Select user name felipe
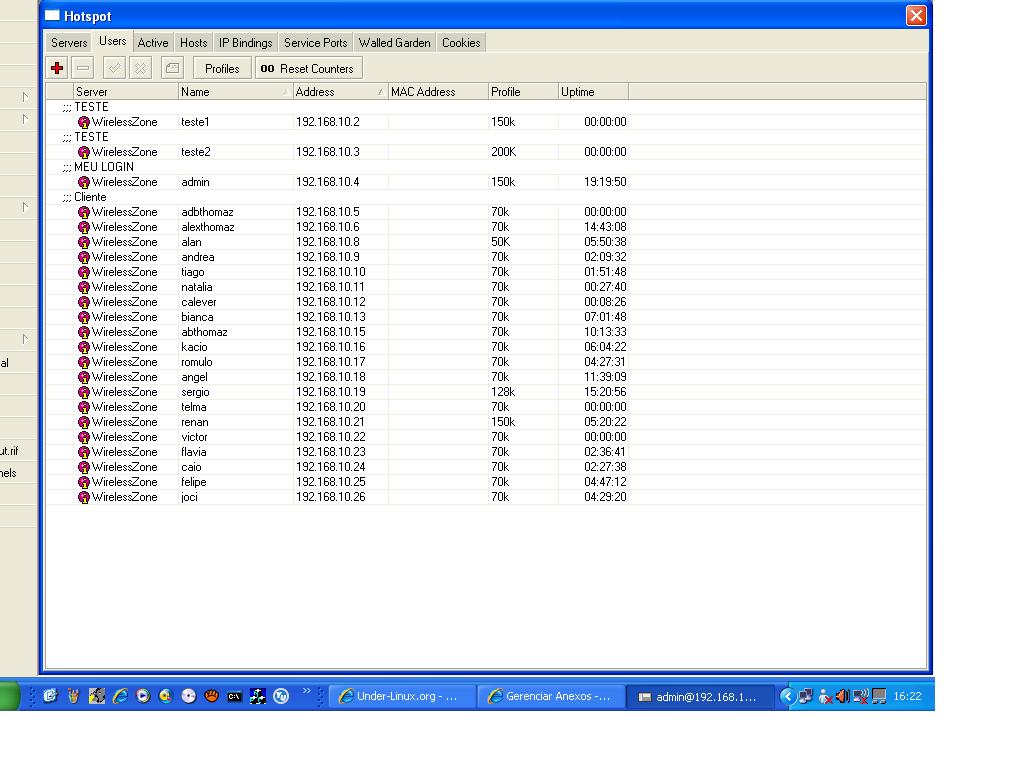The height and width of the screenshot is (768, 1024). pos(193,483)
